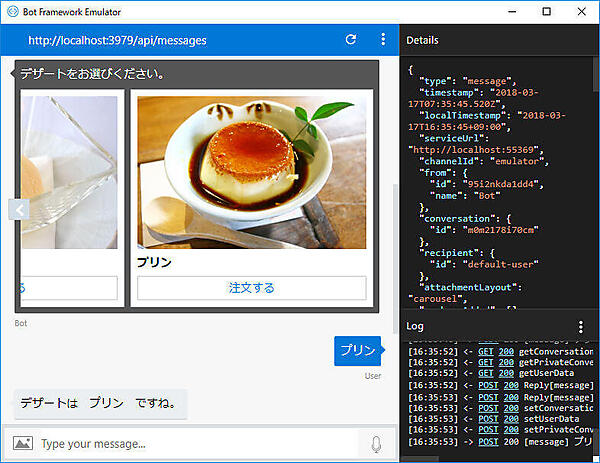
Task: Click the Log panel header label
Action: tap(415, 326)
